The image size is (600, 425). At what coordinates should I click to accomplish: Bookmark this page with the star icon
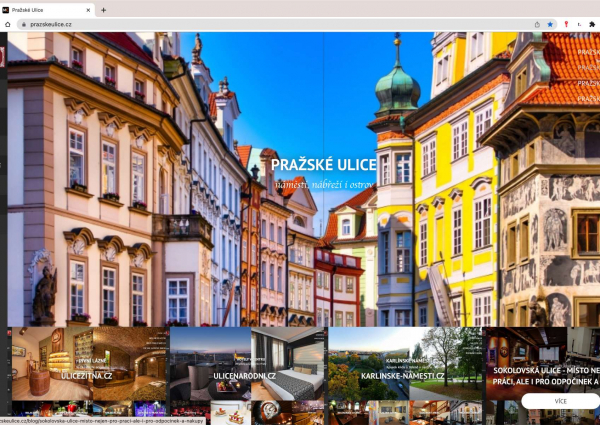pyautogui.click(x=550, y=24)
